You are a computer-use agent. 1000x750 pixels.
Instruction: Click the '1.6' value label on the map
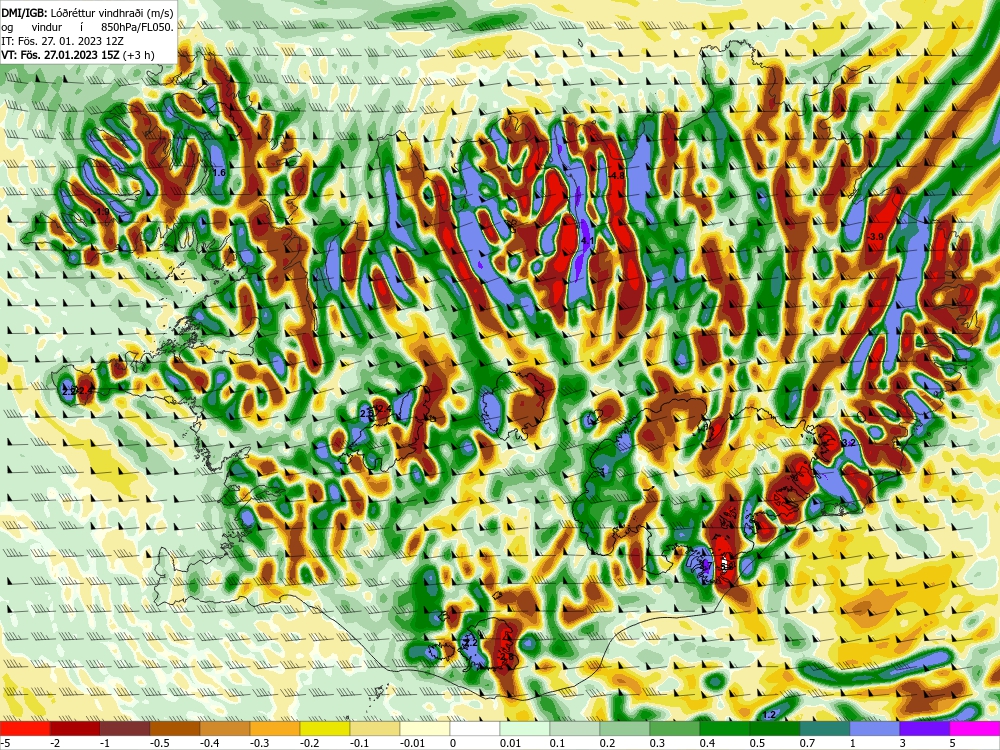pyautogui.click(x=219, y=173)
